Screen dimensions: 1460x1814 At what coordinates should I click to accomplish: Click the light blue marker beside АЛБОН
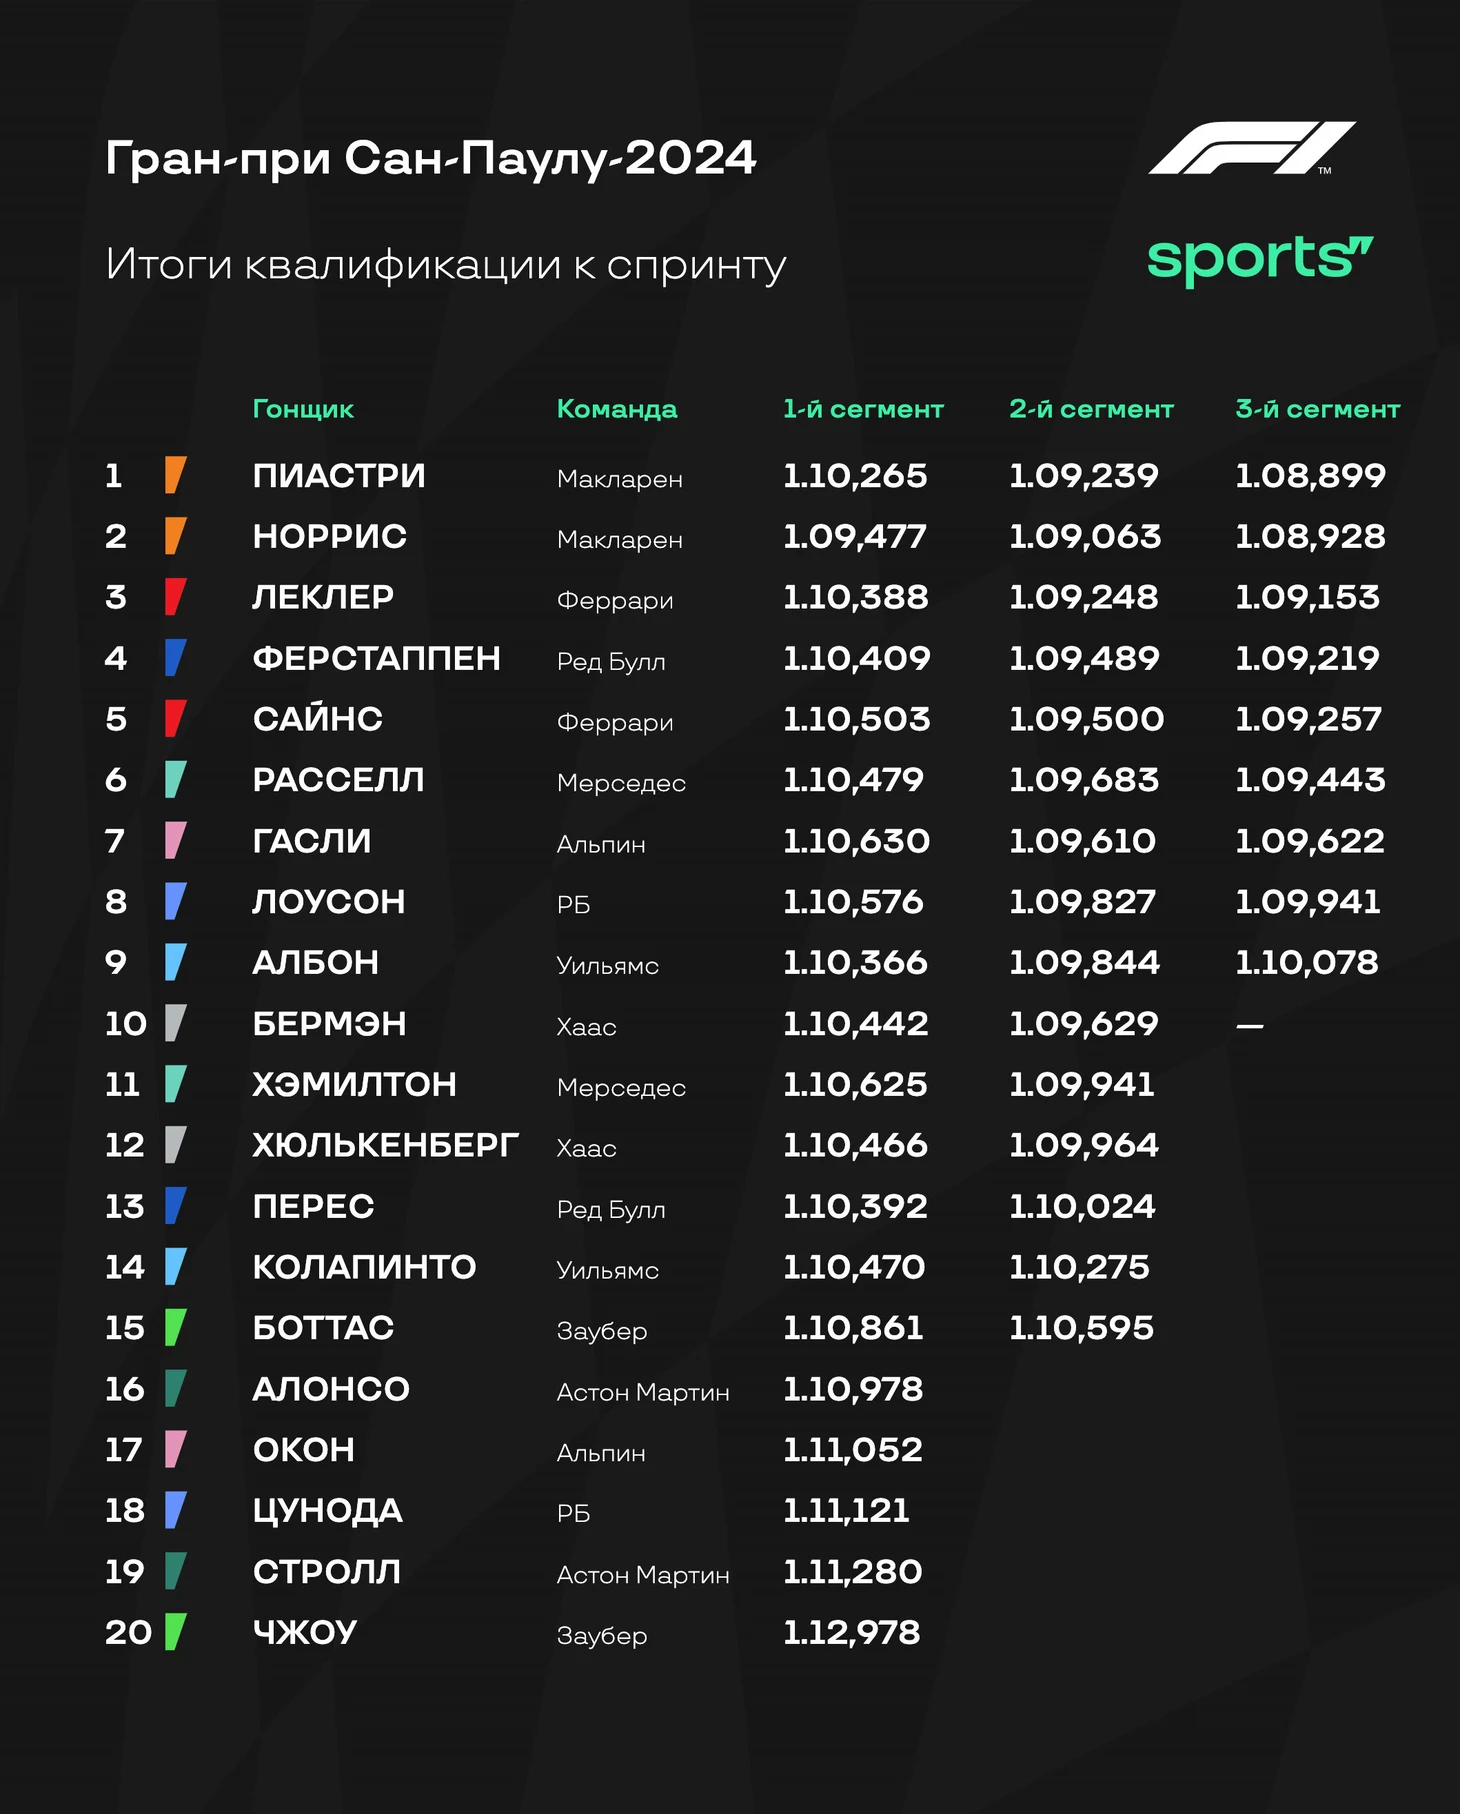click(x=175, y=962)
